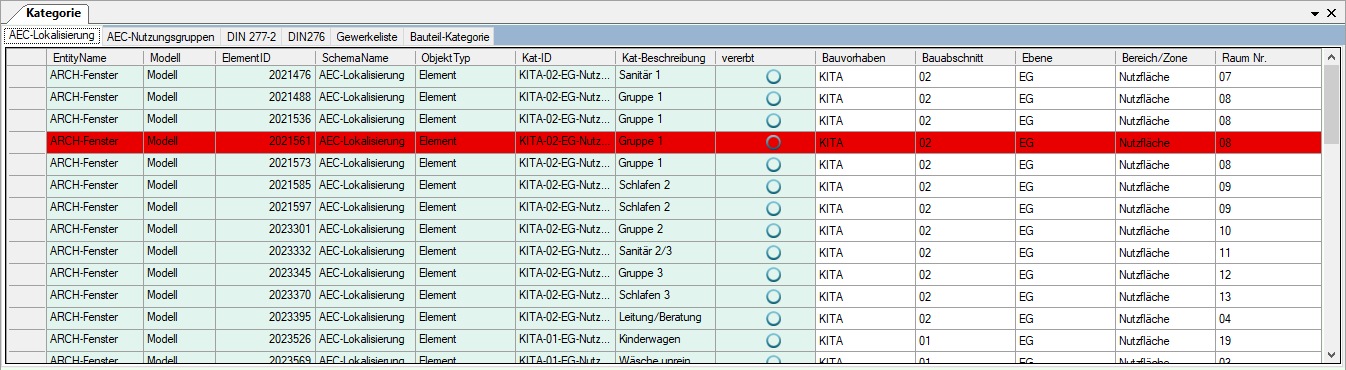Viewport: 1346px width, 370px height.
Task: Click ElementID cell 2021476
Action: [x=265, y=76]
